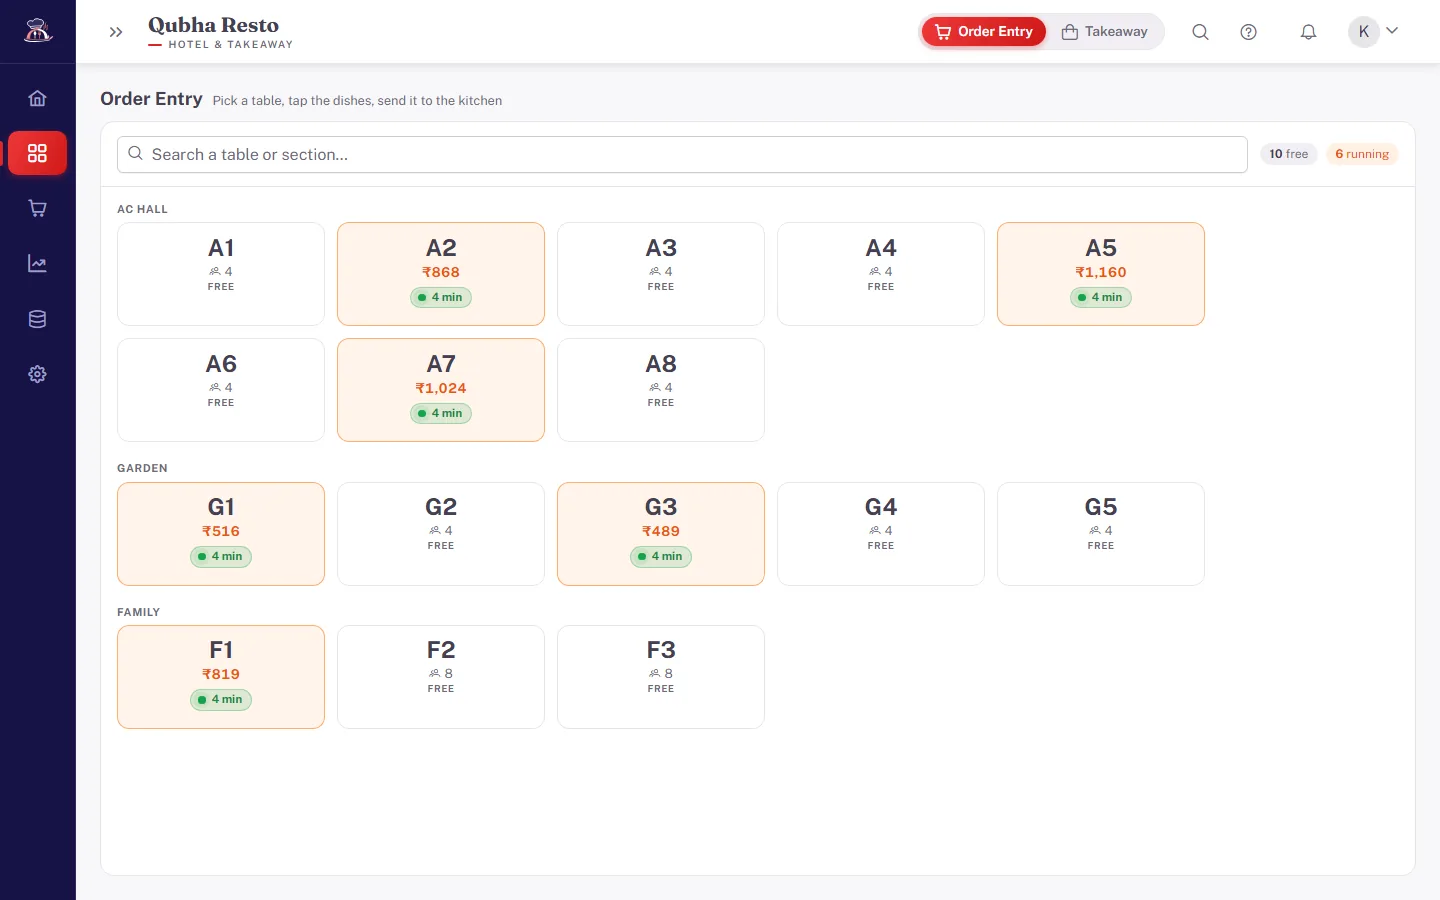The height and width of the screenshot is (900, 1440).
Task: Select free table F3
Action: (x=661, y=677)
